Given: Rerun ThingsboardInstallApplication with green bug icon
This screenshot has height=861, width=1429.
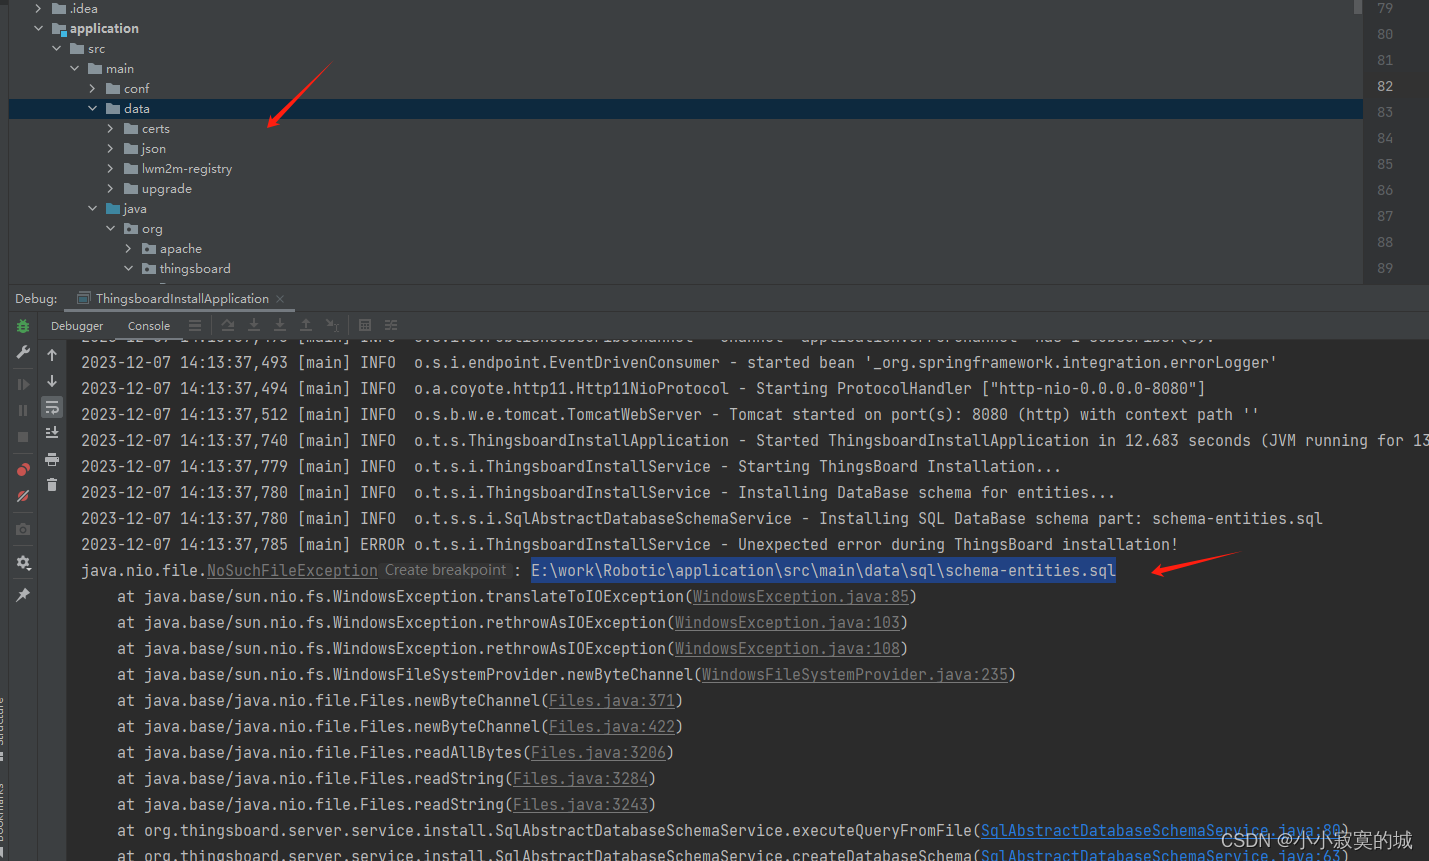Looking at the screenshot, I should [23, 326].
